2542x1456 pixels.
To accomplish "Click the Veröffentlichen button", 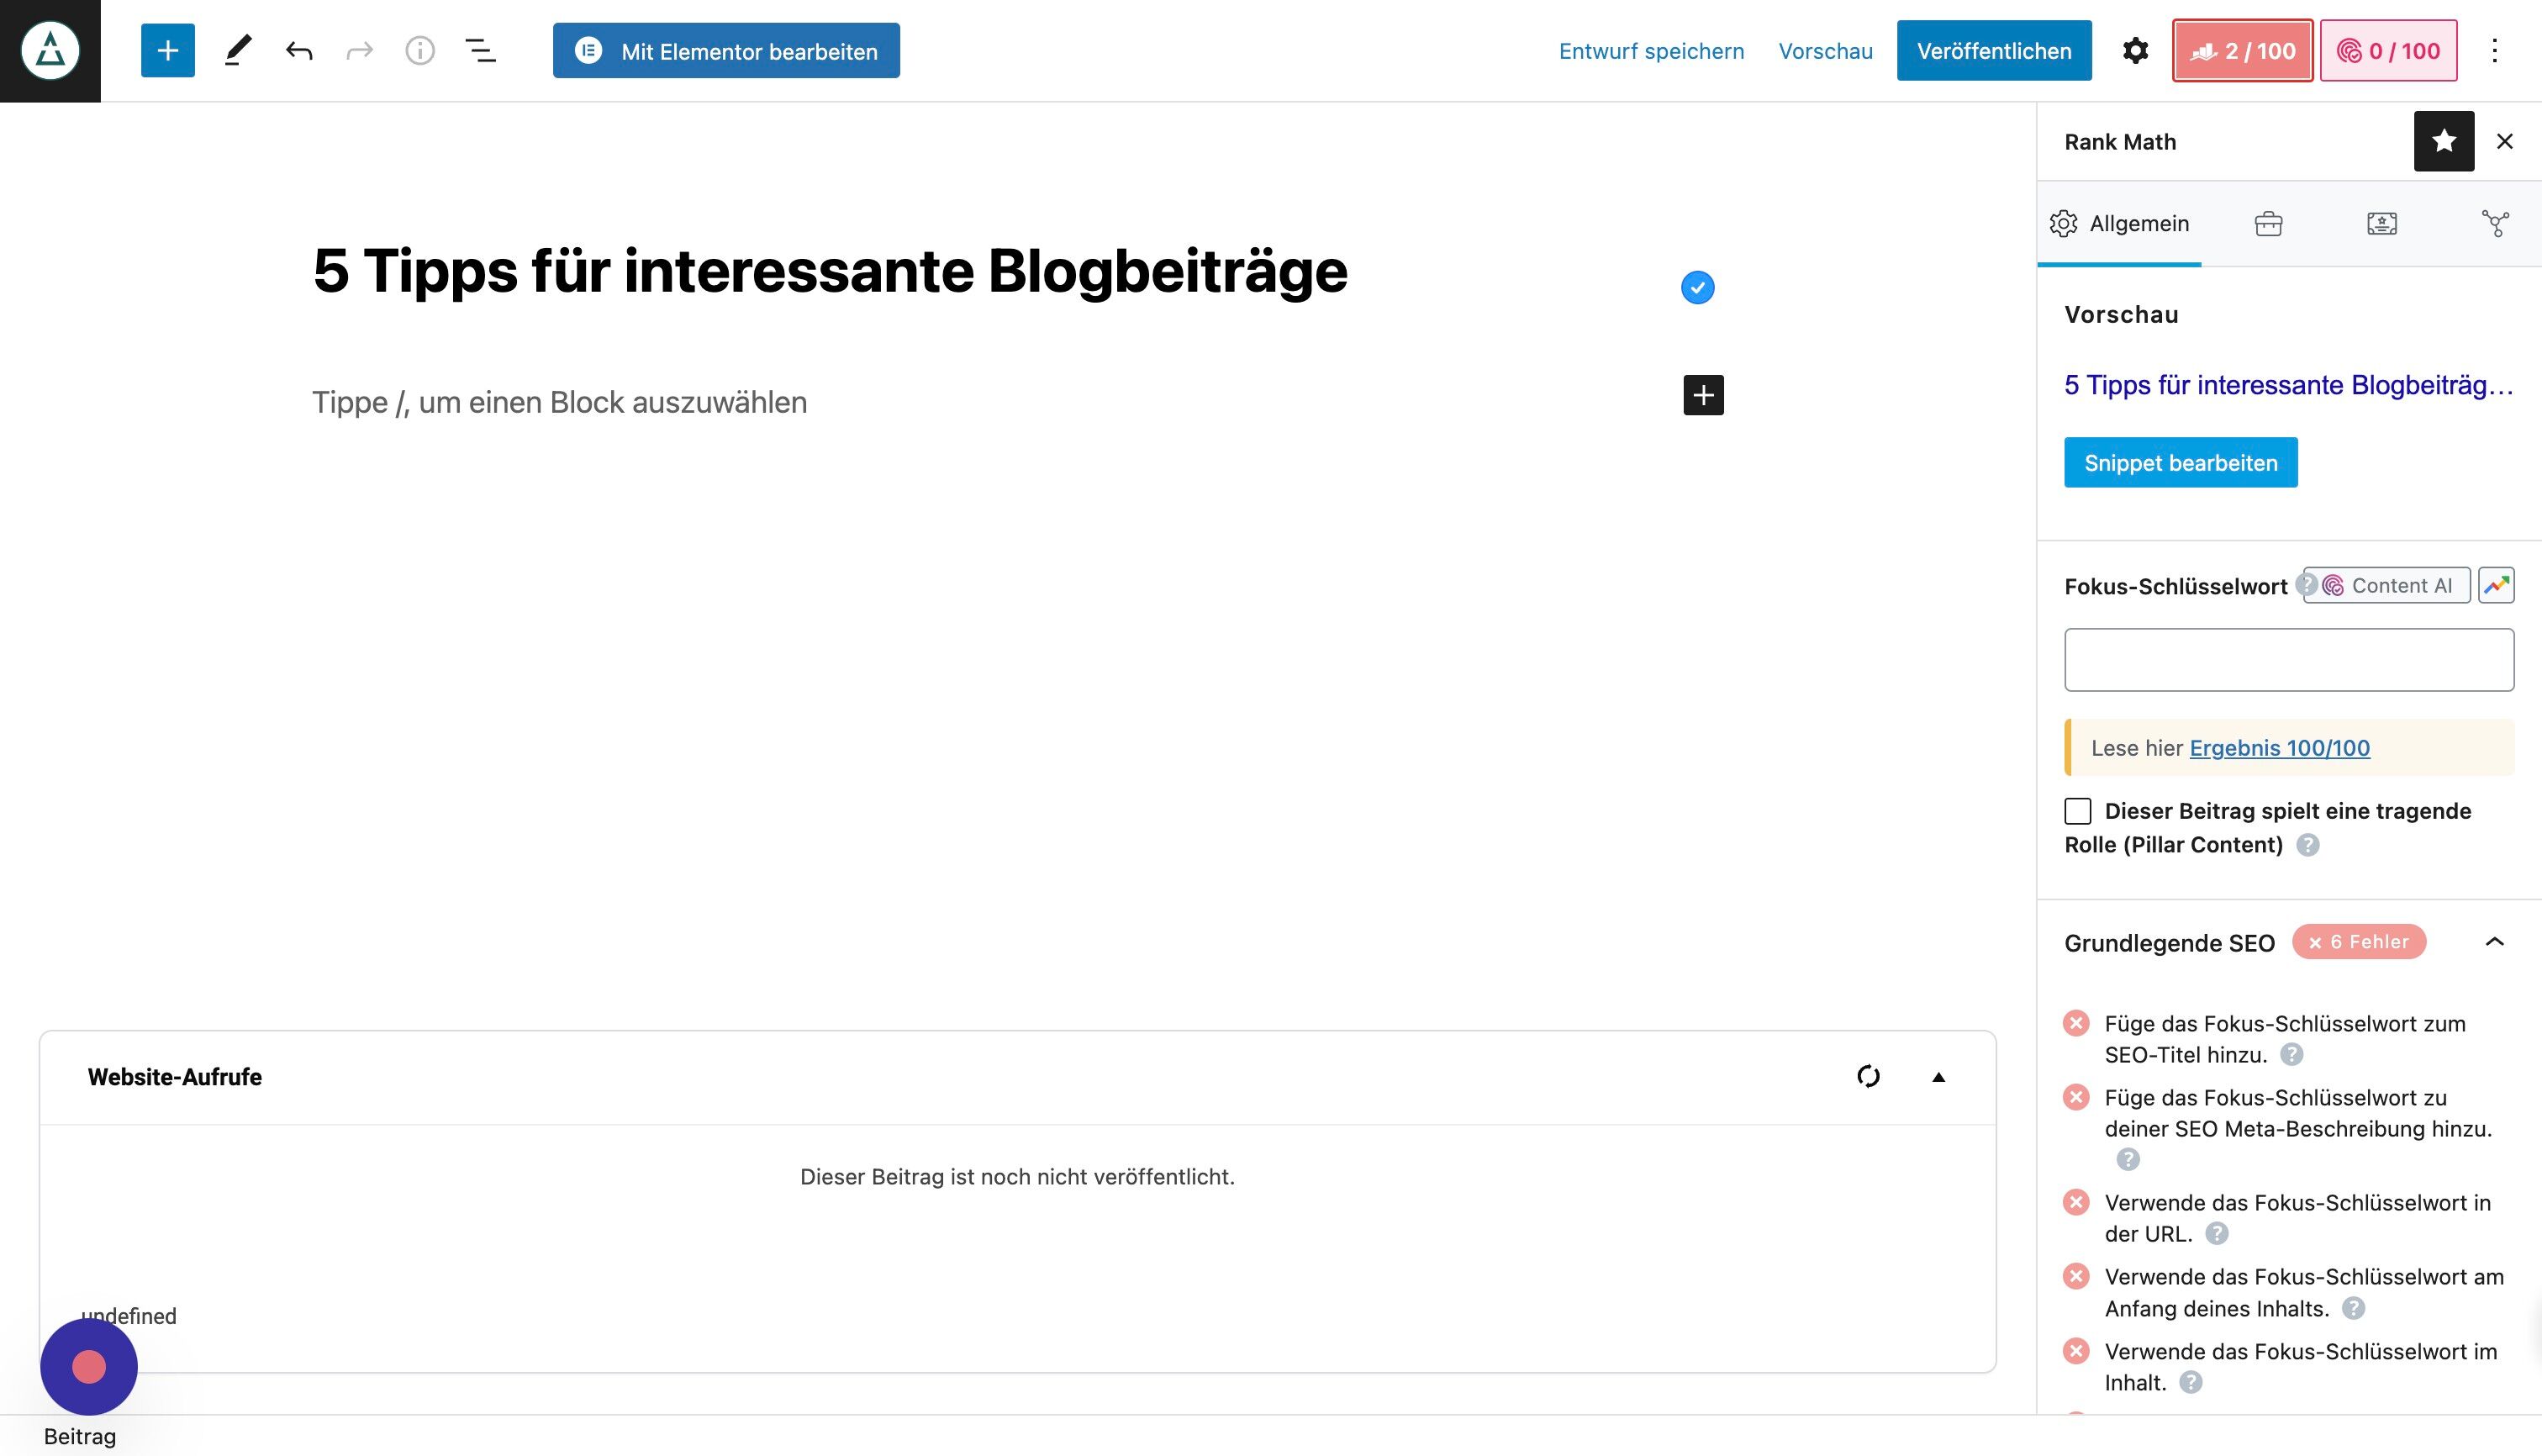I will pyautogui.click(x=1994, y=50).
